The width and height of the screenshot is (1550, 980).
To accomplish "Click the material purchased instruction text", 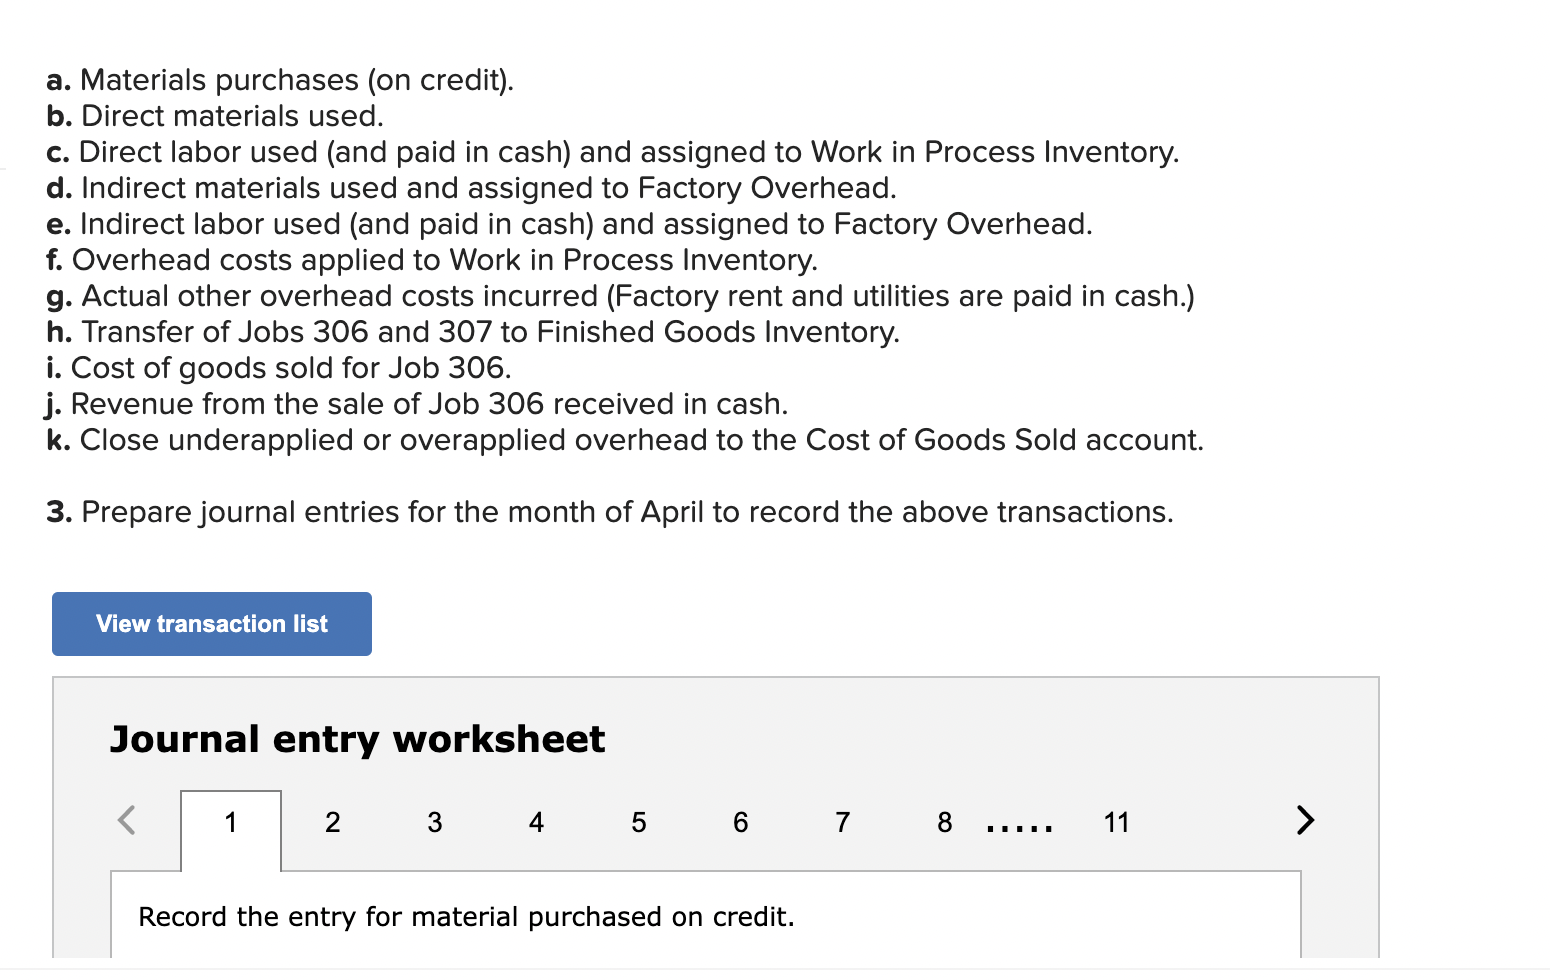I will pos(466,916).
